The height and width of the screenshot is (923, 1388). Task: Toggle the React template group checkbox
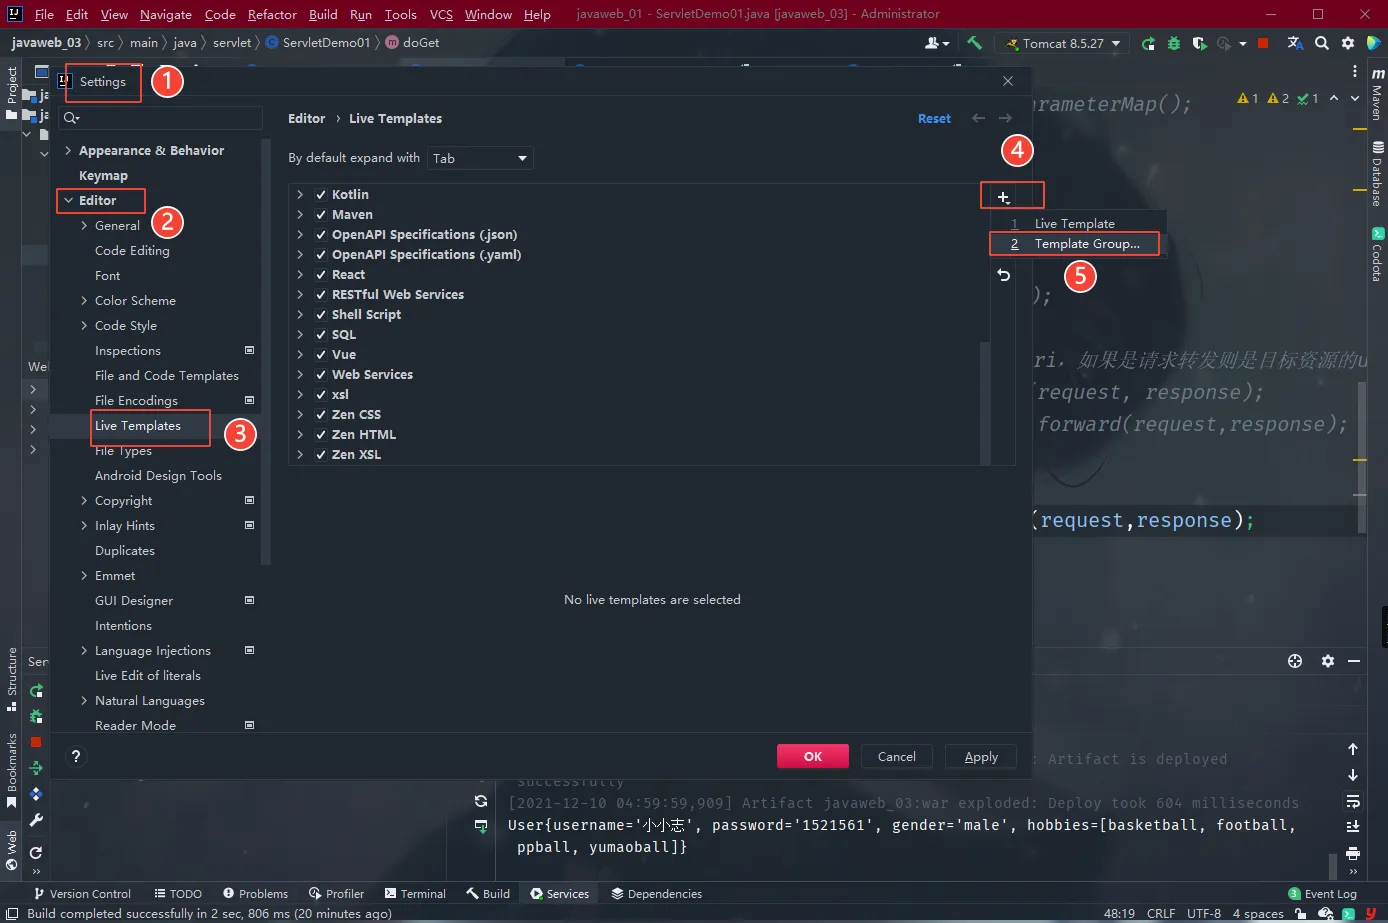click(321, 275)
